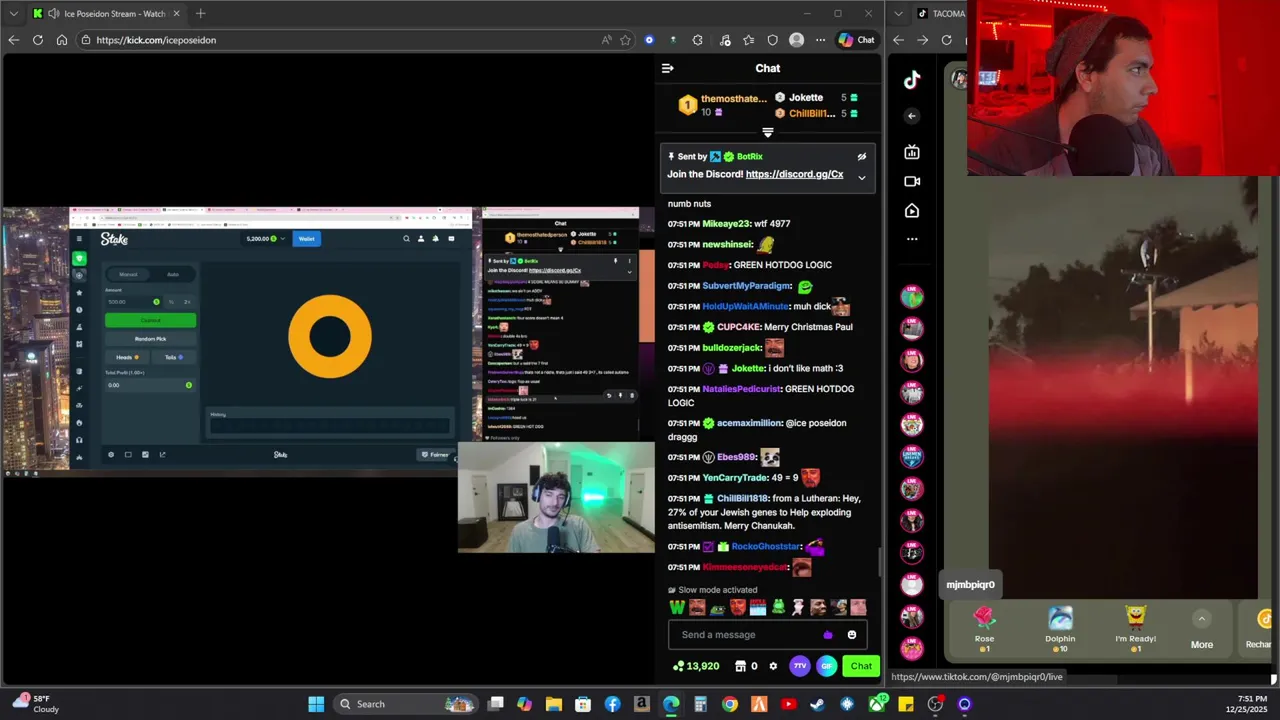Open Edge Settings and more menu

[820, 40]
